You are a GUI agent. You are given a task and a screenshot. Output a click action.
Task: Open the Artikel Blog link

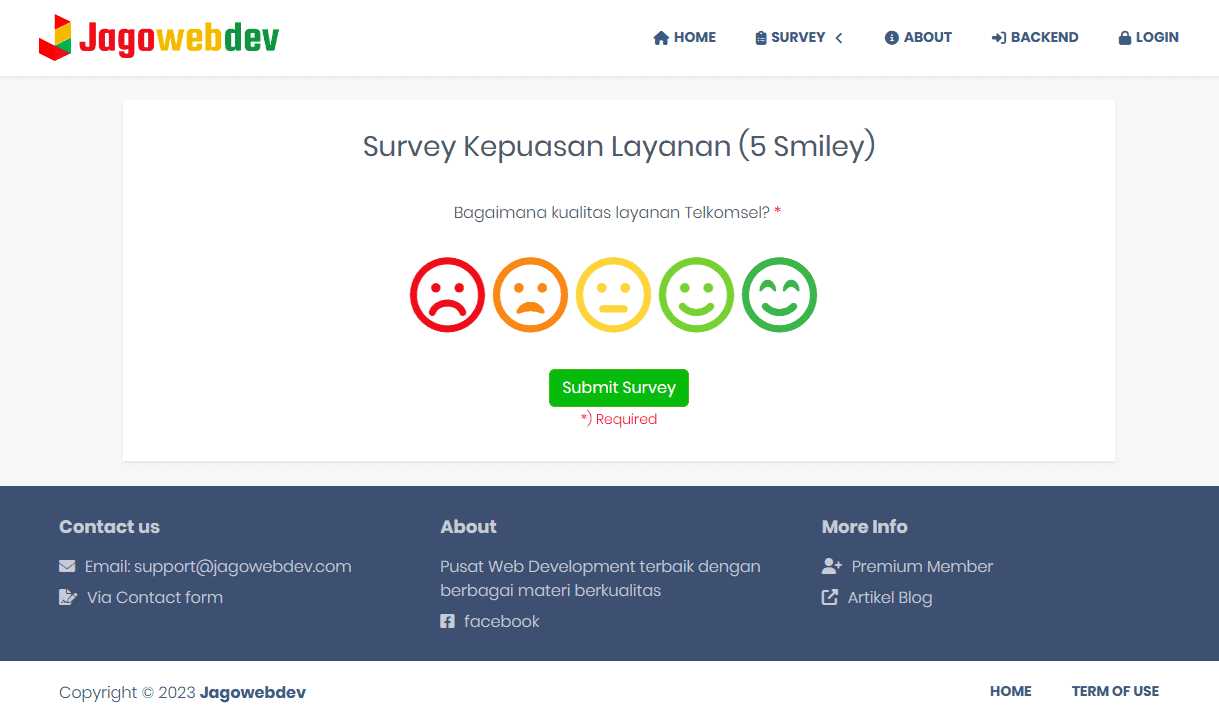coord(890,597)
